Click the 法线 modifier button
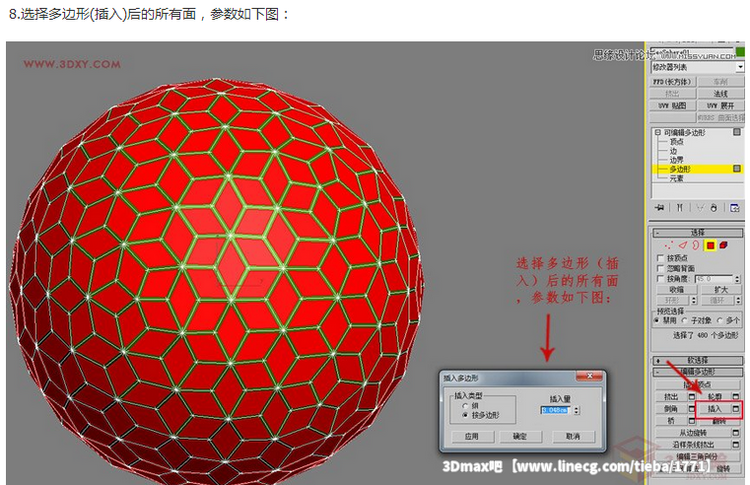The width and height of the screenshot is (750, 485). pos(721,94)
